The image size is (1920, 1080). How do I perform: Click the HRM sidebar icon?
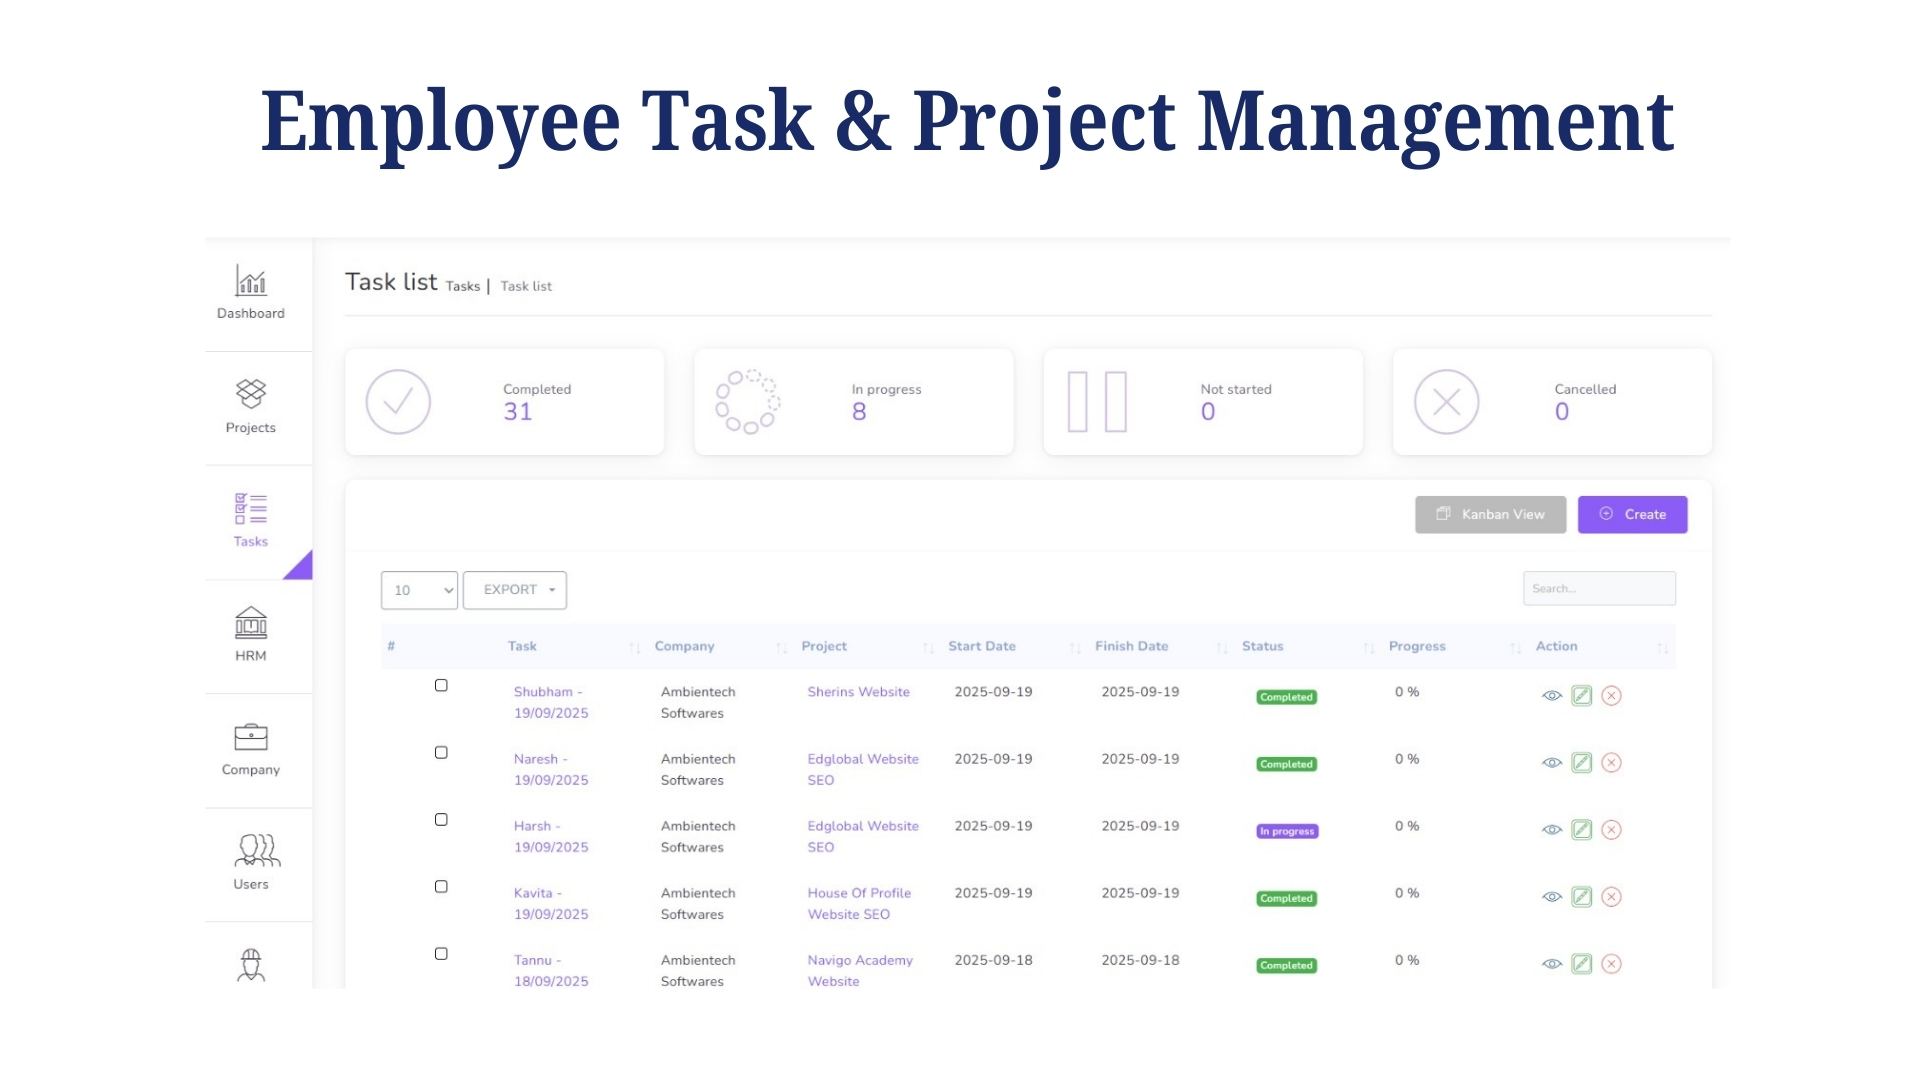[249, 624]
